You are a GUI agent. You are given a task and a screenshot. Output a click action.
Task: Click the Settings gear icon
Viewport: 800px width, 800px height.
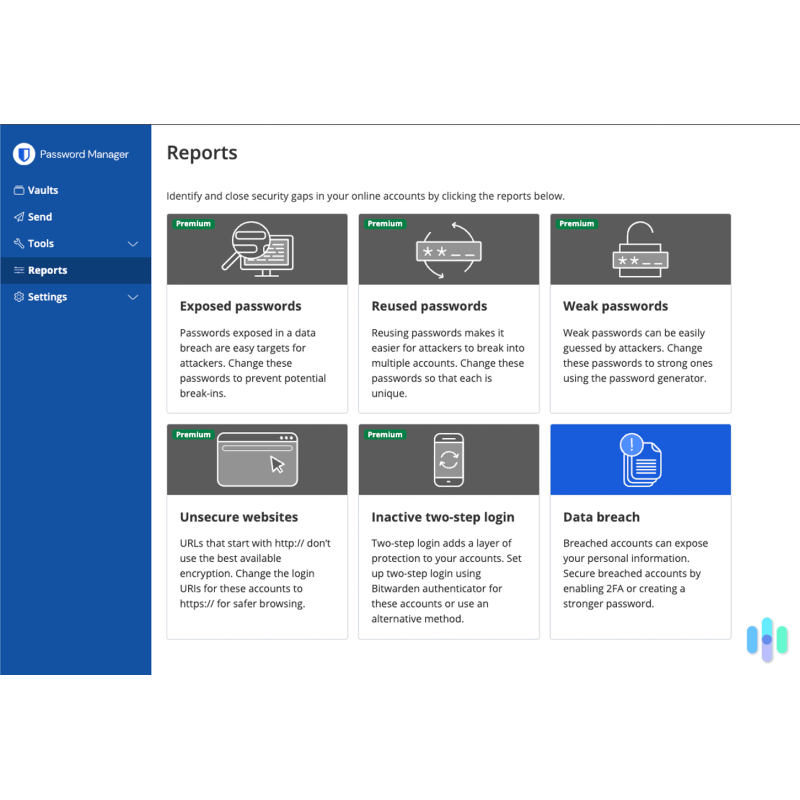point(19,297)
